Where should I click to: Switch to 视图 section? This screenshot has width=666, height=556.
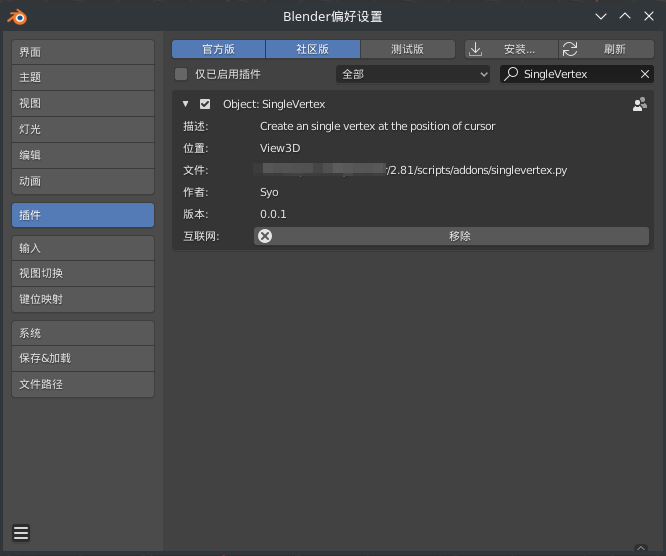(x=83, y=104)
